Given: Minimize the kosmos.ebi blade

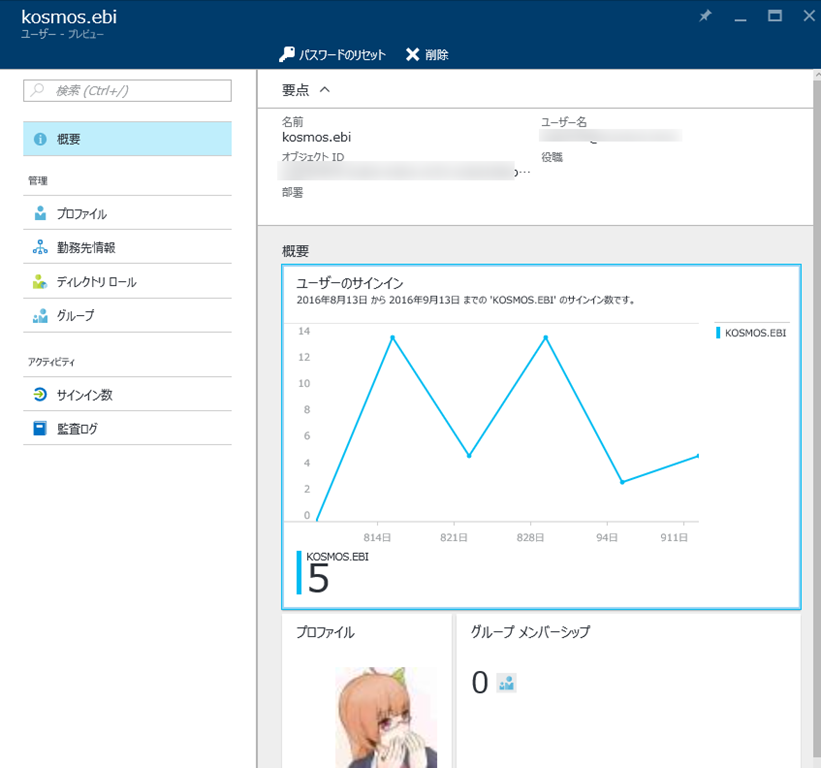Looking at the screenshot, I should click(740, 20).
